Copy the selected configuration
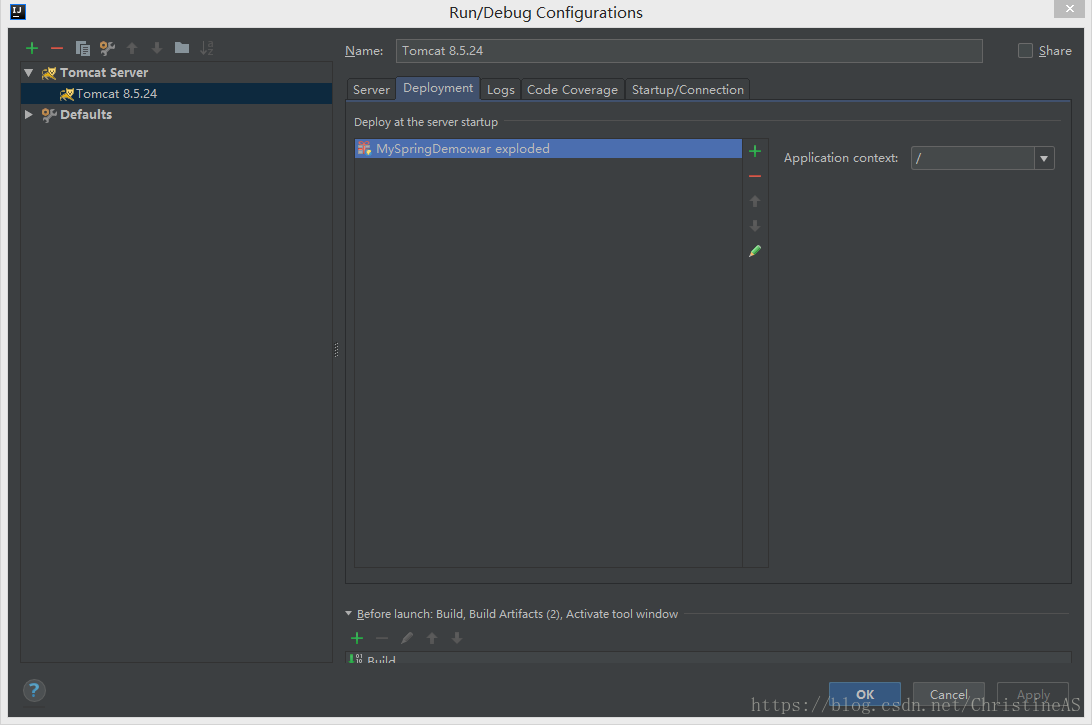This screenshot has width=1092, height=725. tap(82, 48)
